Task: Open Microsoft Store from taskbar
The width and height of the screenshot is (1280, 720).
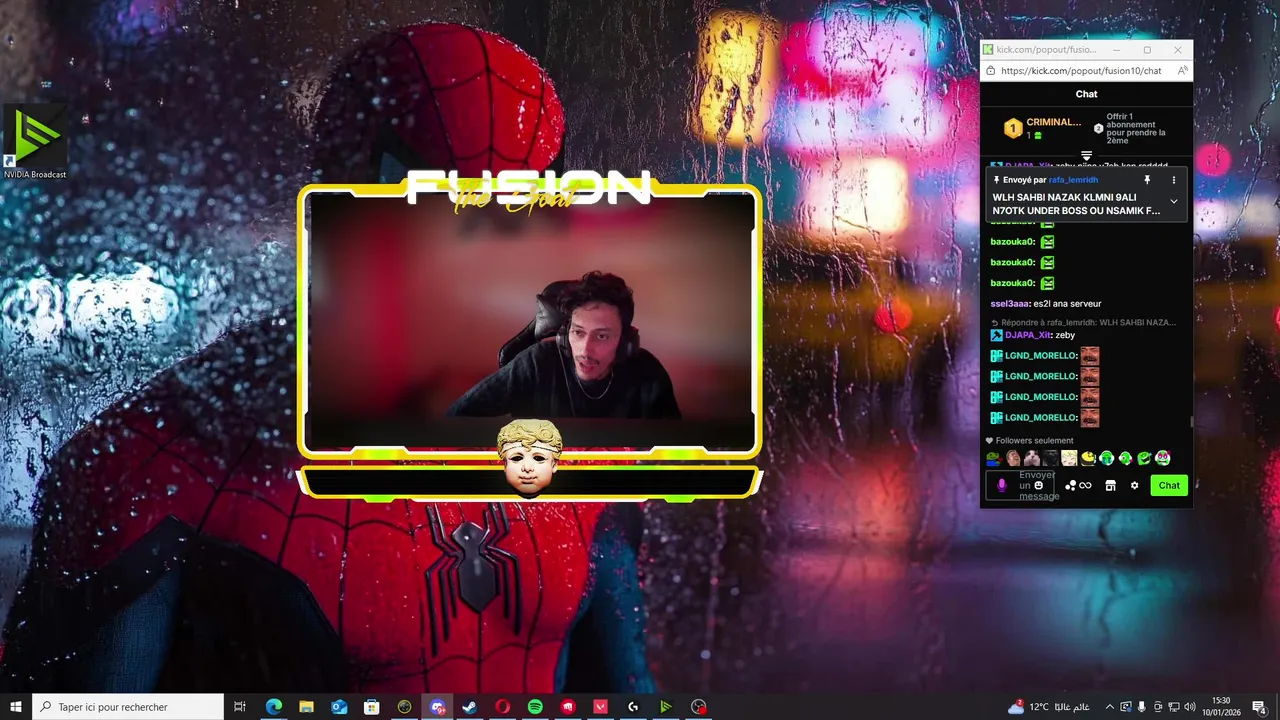Action: click(371, 707)
